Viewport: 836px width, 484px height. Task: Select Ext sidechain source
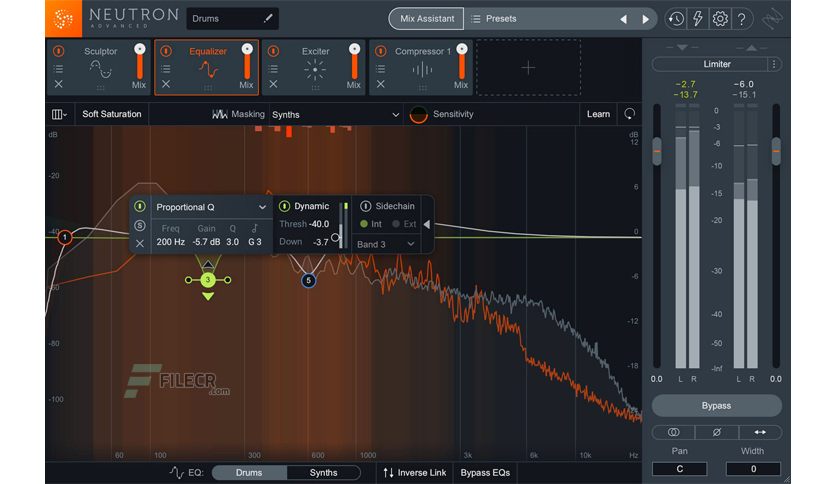pos(404,224)
